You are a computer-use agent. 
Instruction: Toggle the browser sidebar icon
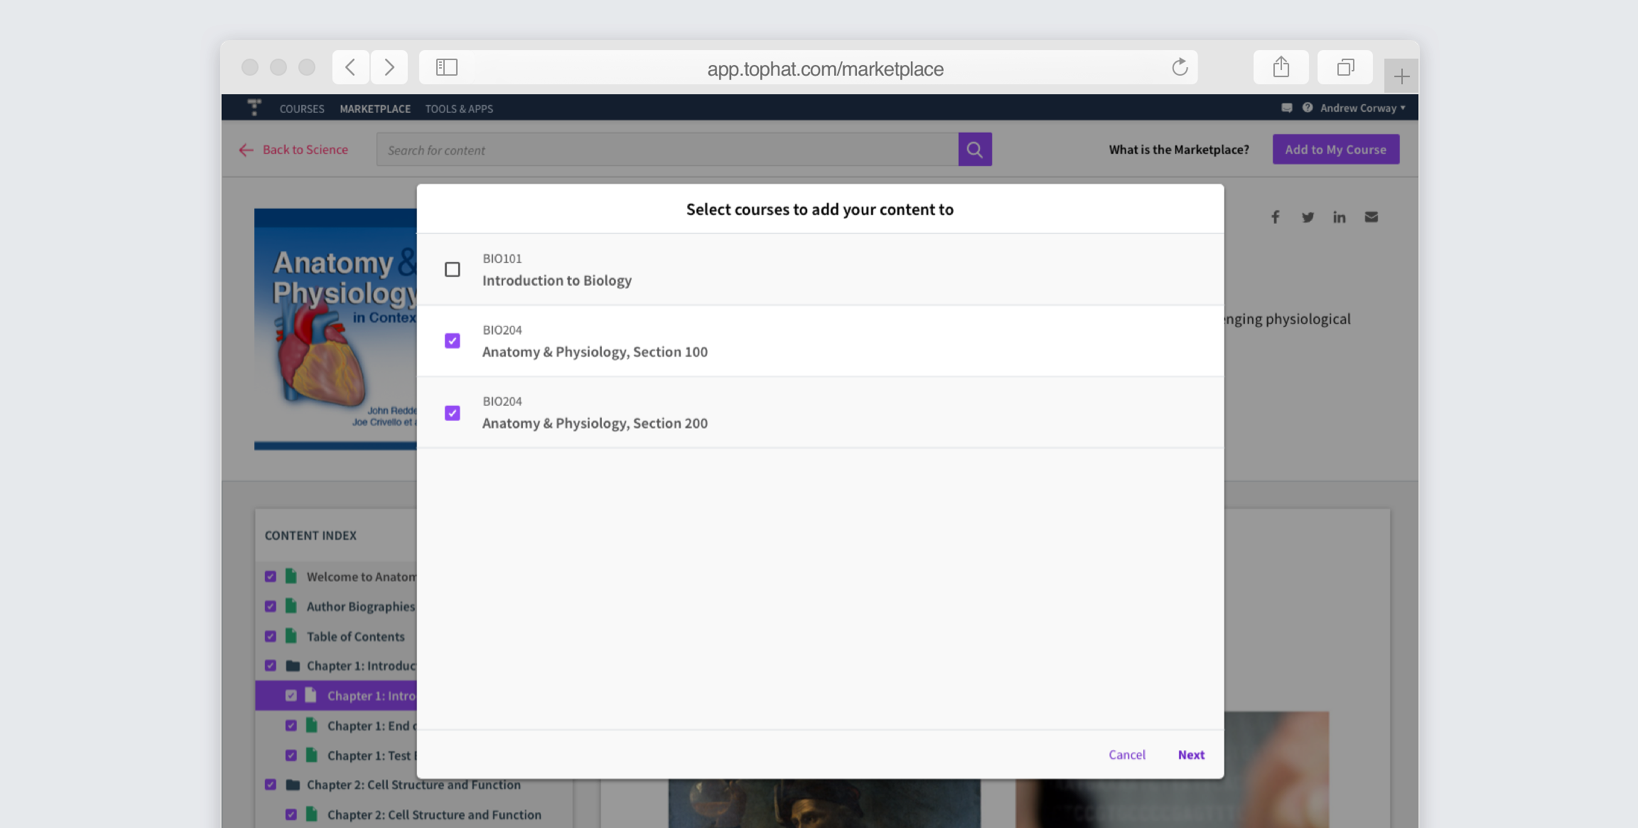(447, 67)
